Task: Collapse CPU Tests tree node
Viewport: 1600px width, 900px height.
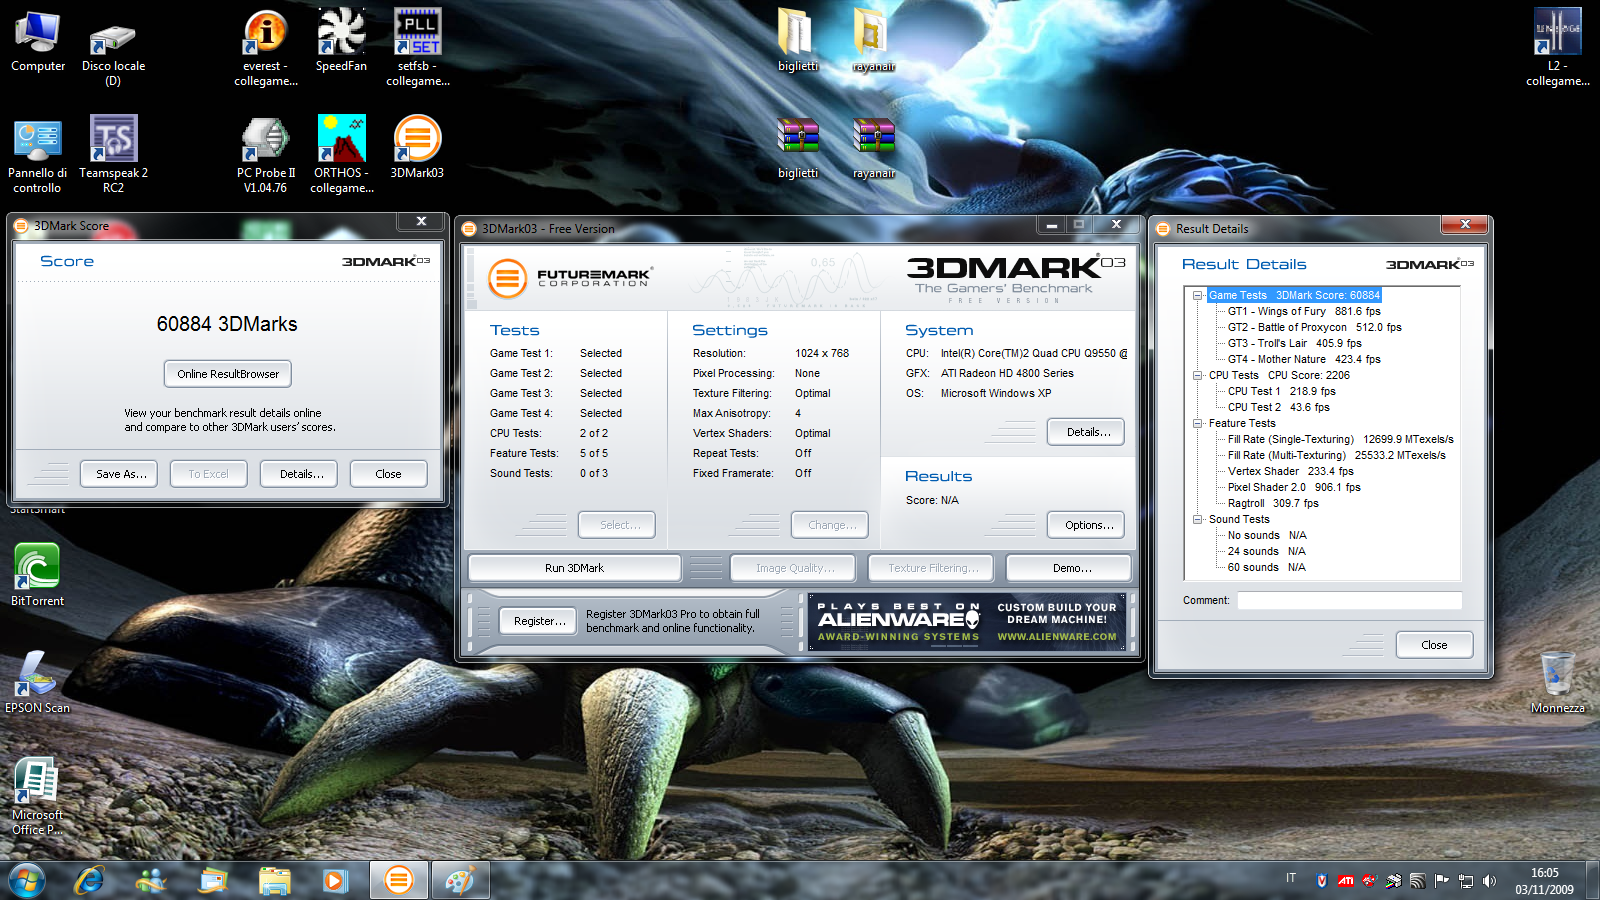Action: [1197, 375]
